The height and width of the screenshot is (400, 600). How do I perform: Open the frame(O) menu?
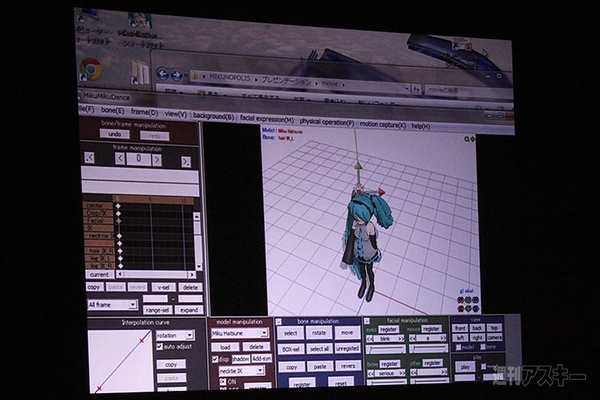(x=144, y=112)
